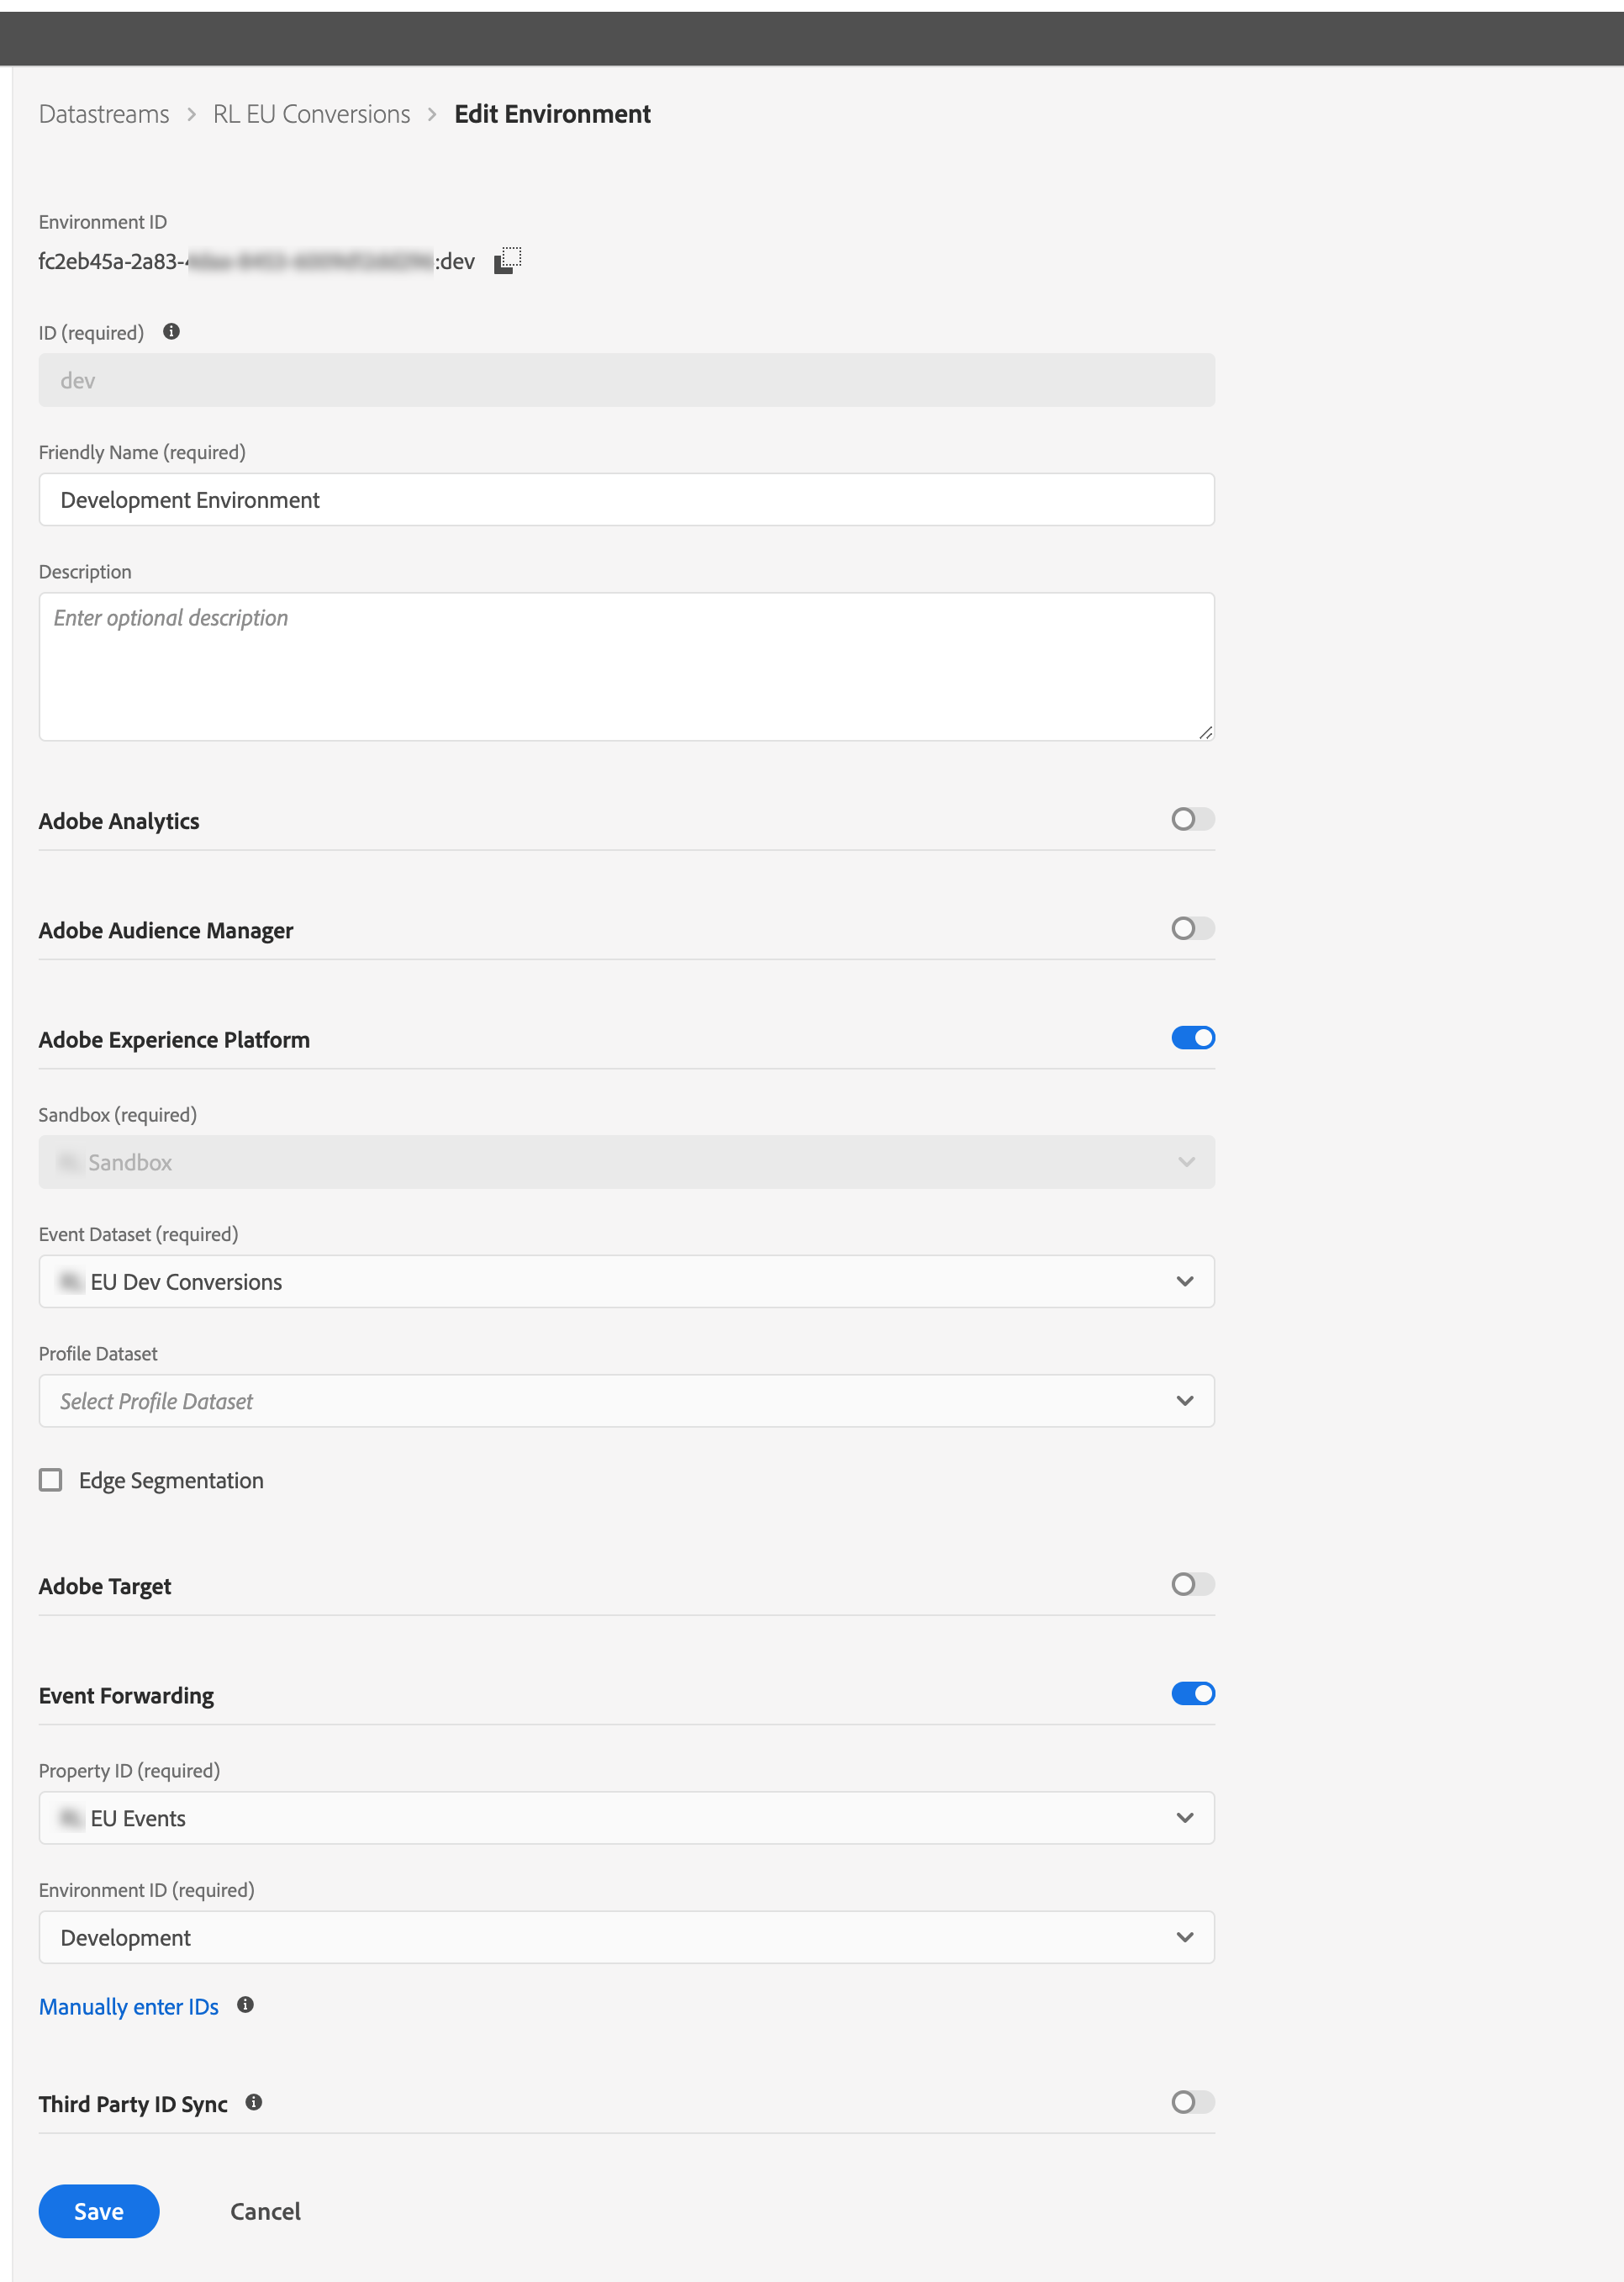Check the Edge Segmentation checkbox
The image size is (1624, 2282).
pos(51,1480)
